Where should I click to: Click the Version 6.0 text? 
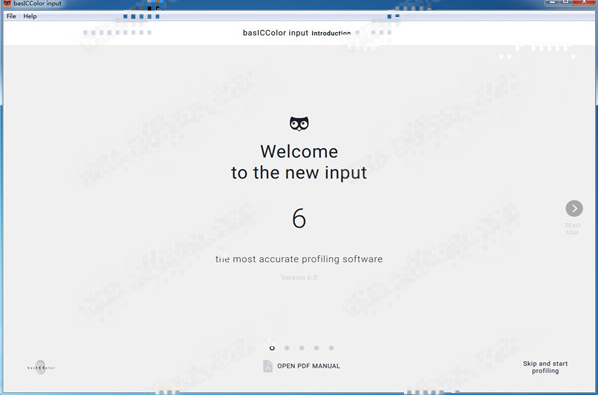[x=299, y=278]
